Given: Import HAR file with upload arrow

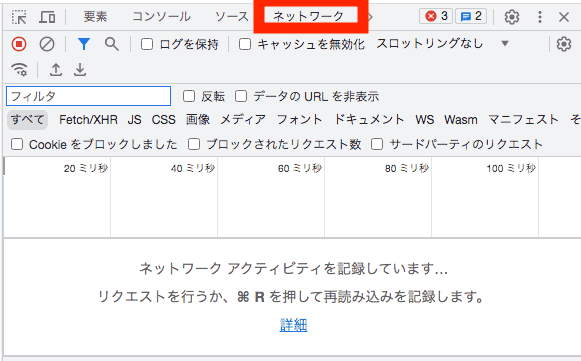Looking at the screenshot, I should pyautogui.click(x=56, y=69).
